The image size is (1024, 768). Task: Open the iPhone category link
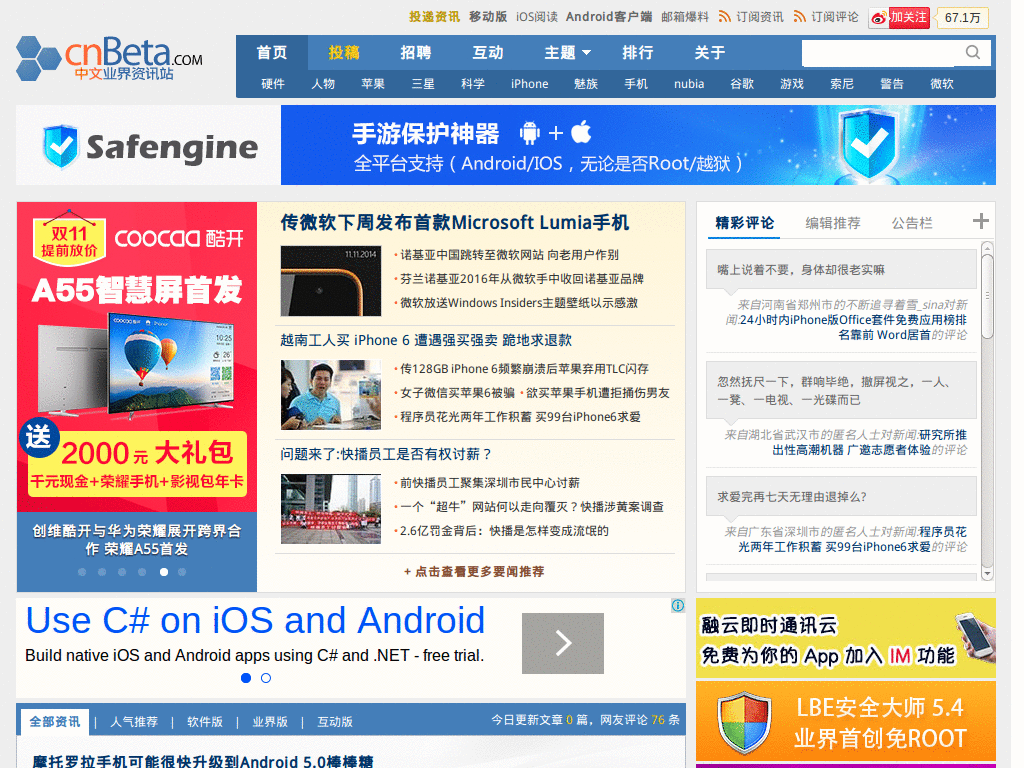click(530, 84)
